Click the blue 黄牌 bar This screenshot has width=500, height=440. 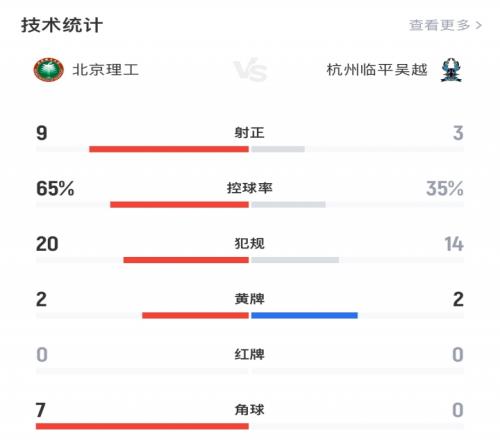(x=304, y=315)
